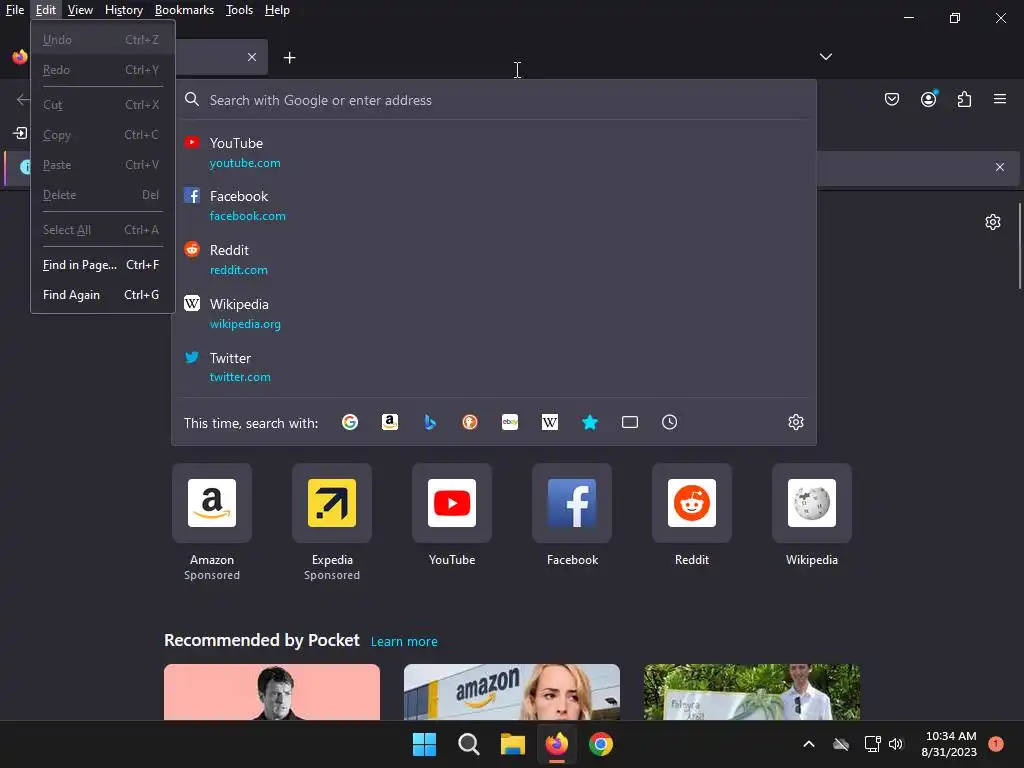Choose Find Again from Edit menu

click(103, 295)
